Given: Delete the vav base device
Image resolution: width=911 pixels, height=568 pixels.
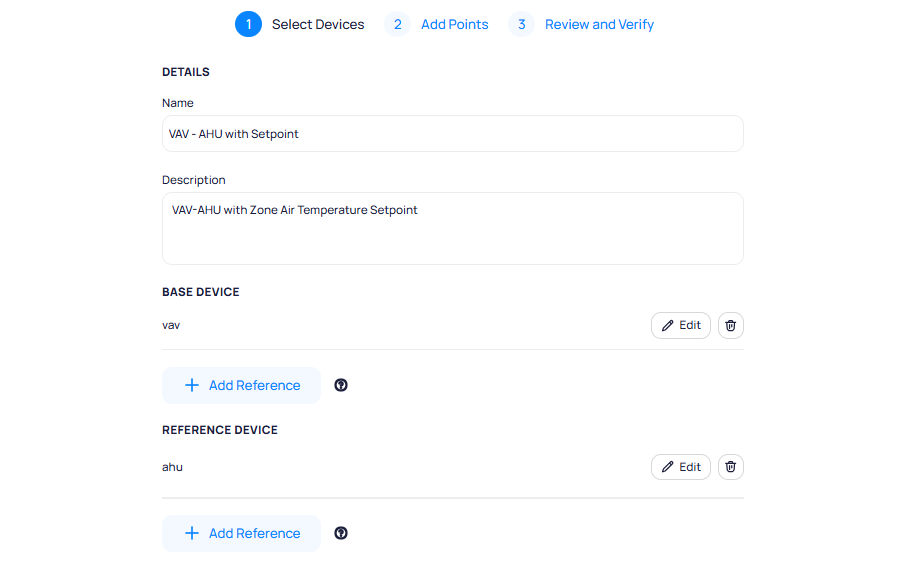Looking at the screenshot, I should [731, 325].
